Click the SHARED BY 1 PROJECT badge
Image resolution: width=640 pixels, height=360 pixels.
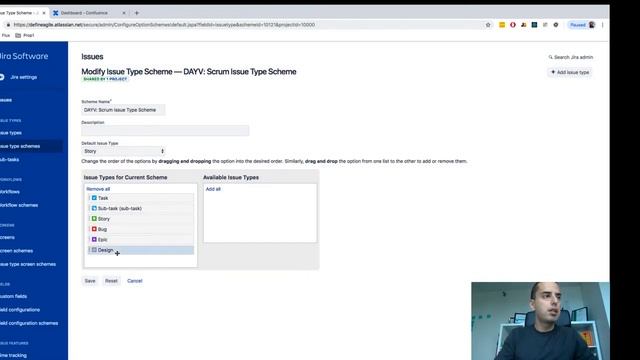point(105,79)
